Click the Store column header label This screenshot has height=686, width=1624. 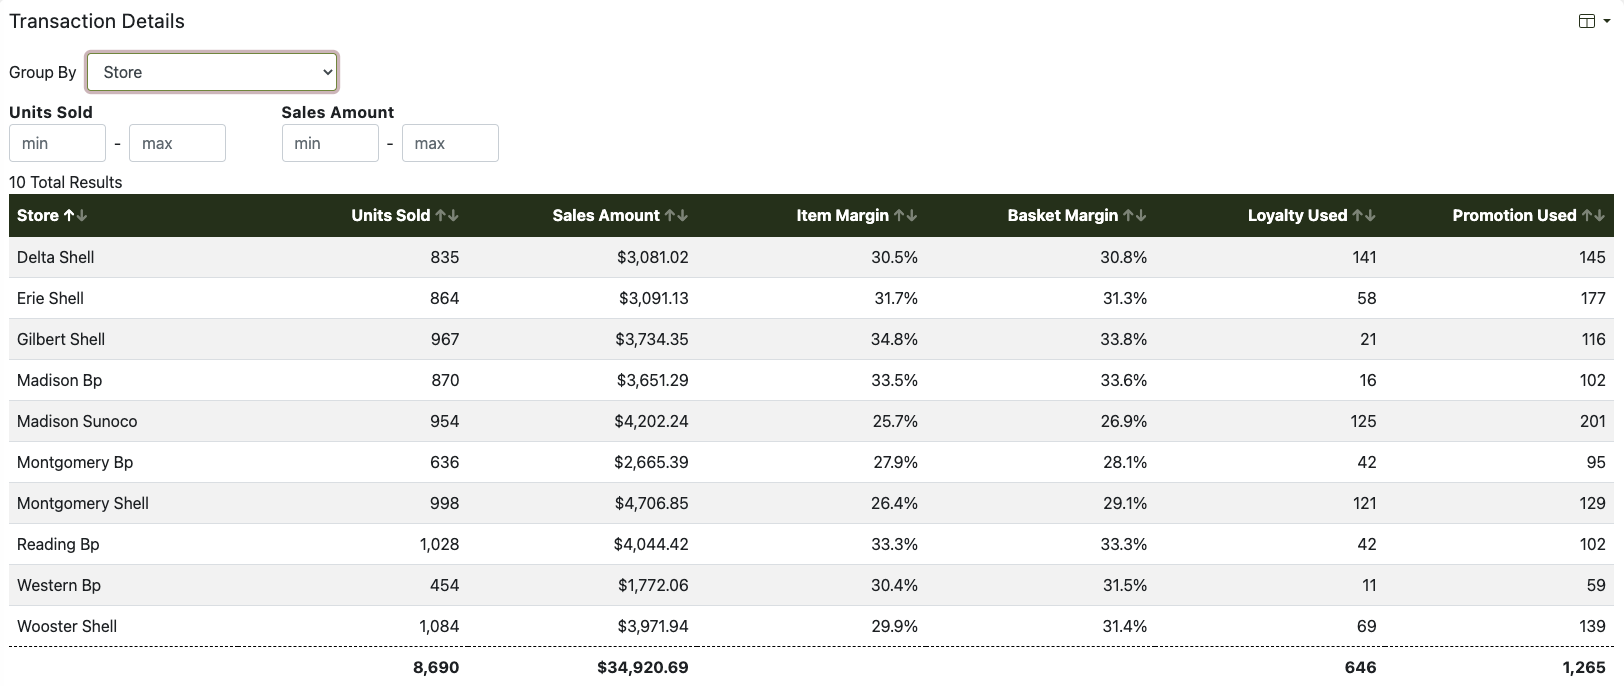[x=38, y=215]
